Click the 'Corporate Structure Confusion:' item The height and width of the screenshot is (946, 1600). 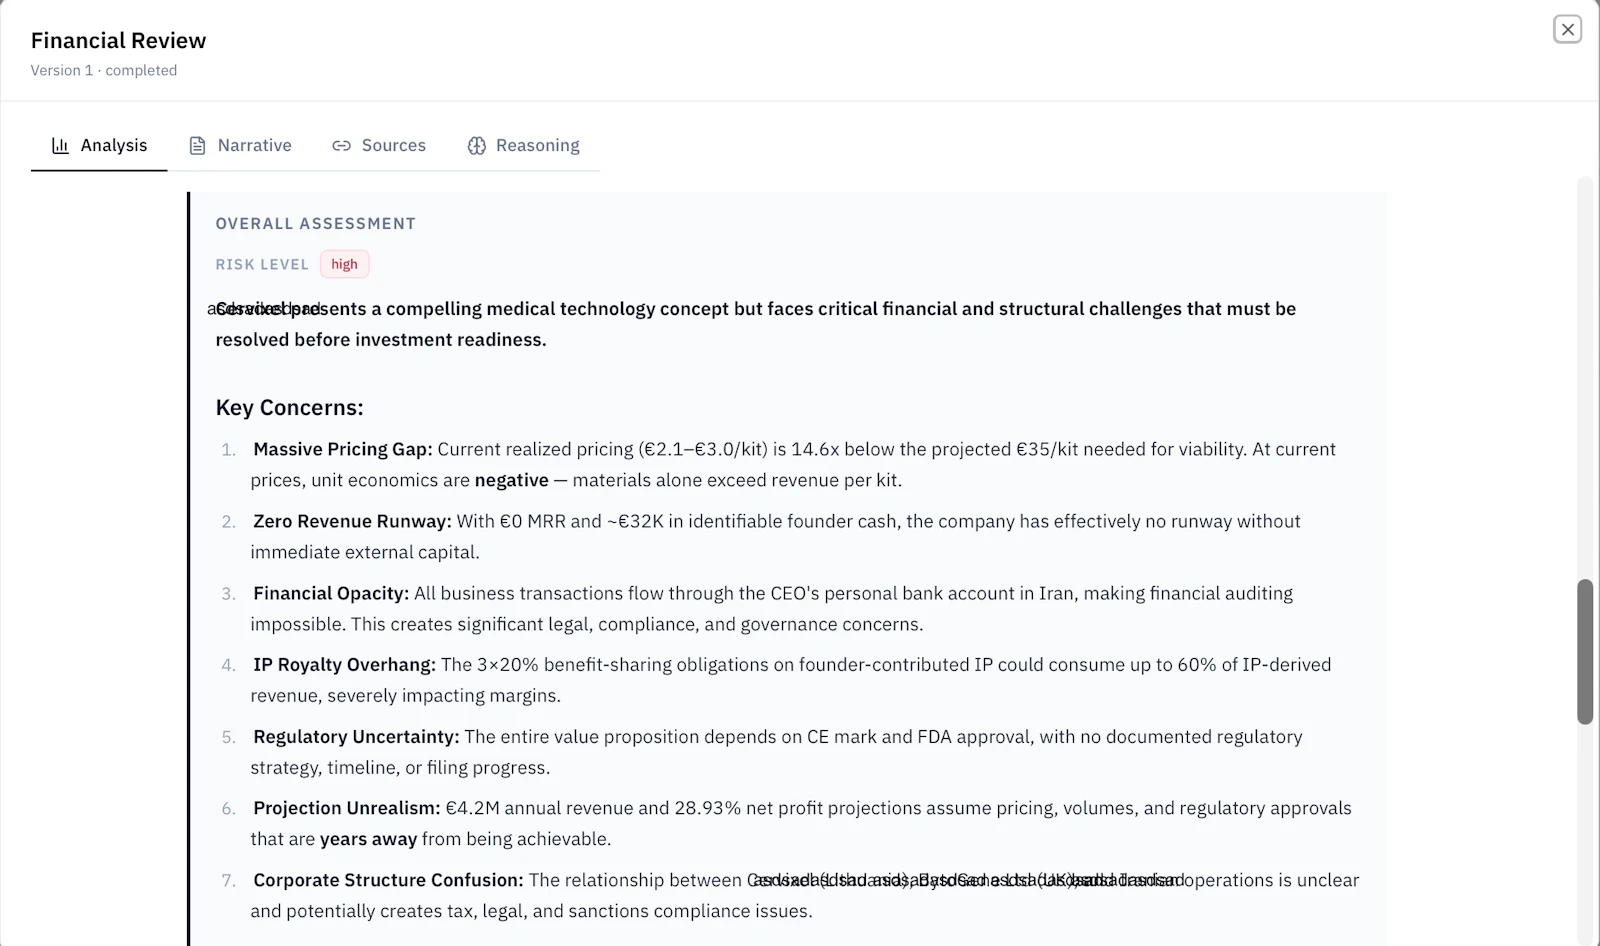point(388,880)
